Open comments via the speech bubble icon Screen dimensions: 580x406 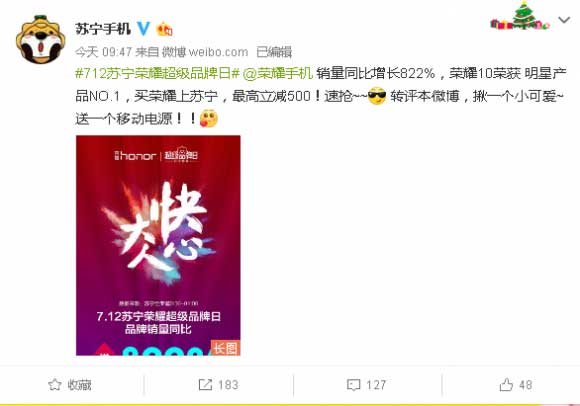pyautogui.click(x=353, y=385)
